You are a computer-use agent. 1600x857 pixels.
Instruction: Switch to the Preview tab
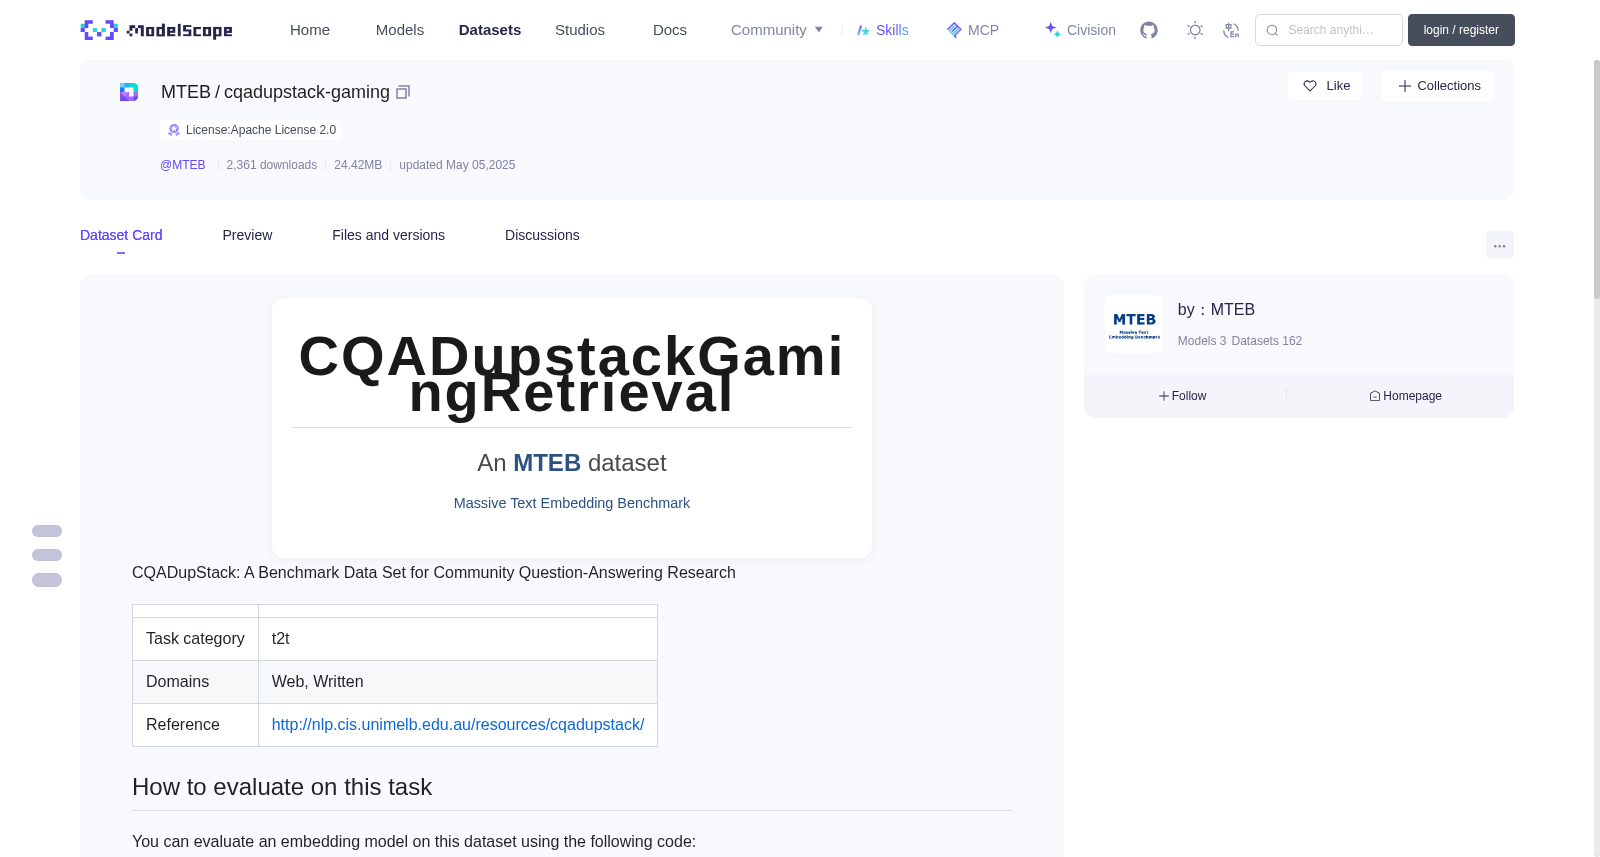pos(247,235)
